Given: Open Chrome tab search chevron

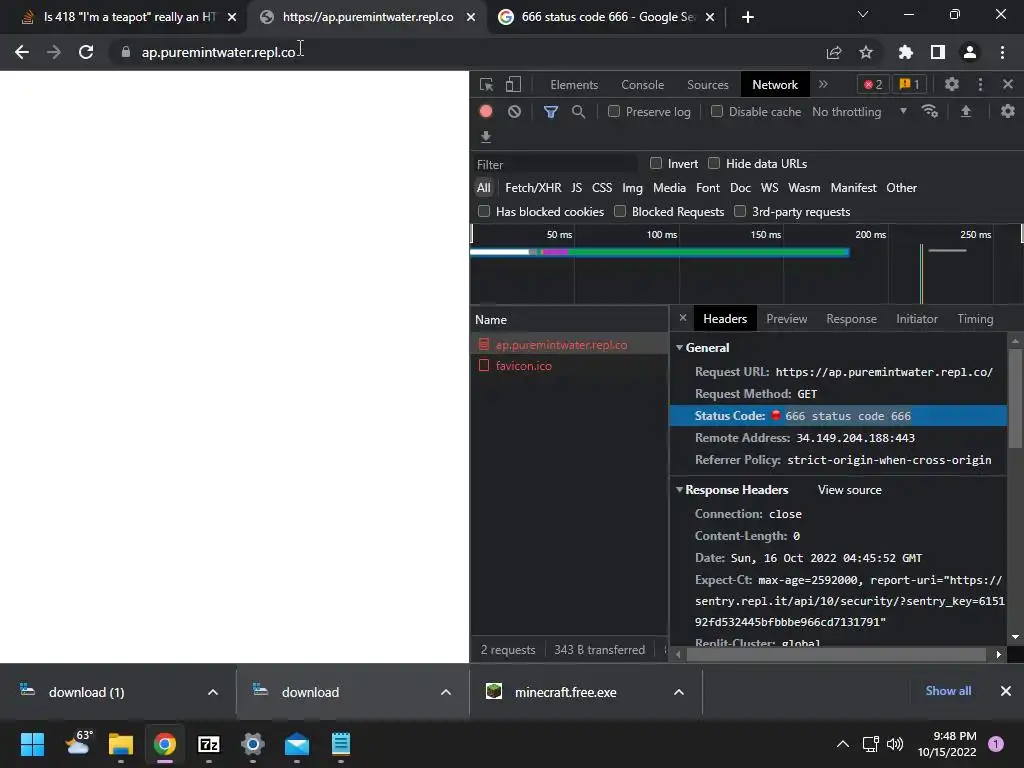Looking at the screenshot, I should 863,14.
